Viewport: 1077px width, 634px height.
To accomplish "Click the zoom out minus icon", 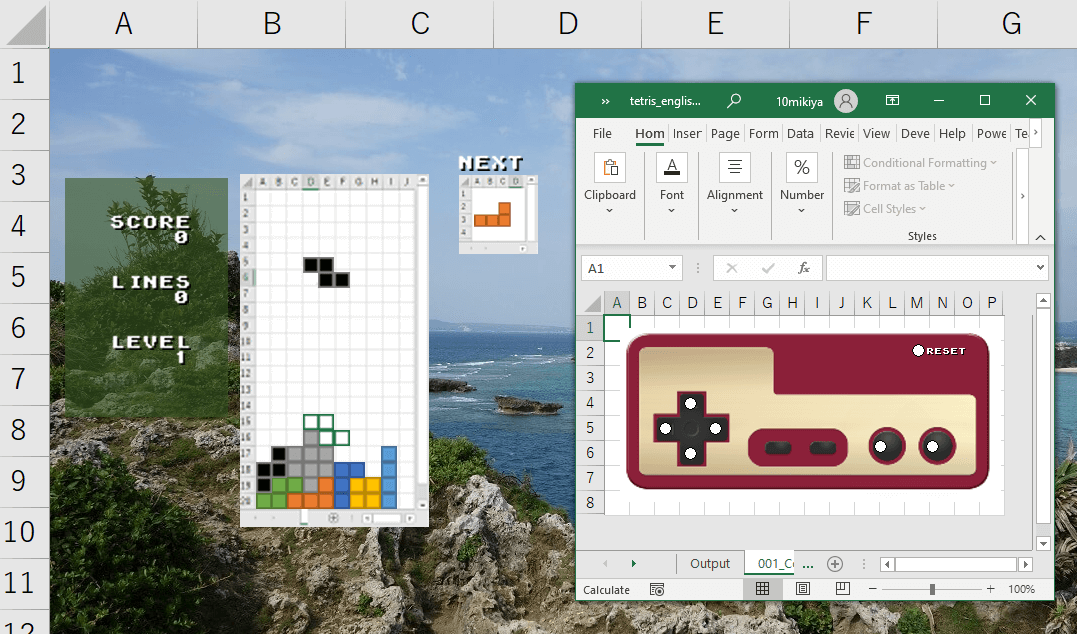I will pyautogui.click(x=872, y=589).
